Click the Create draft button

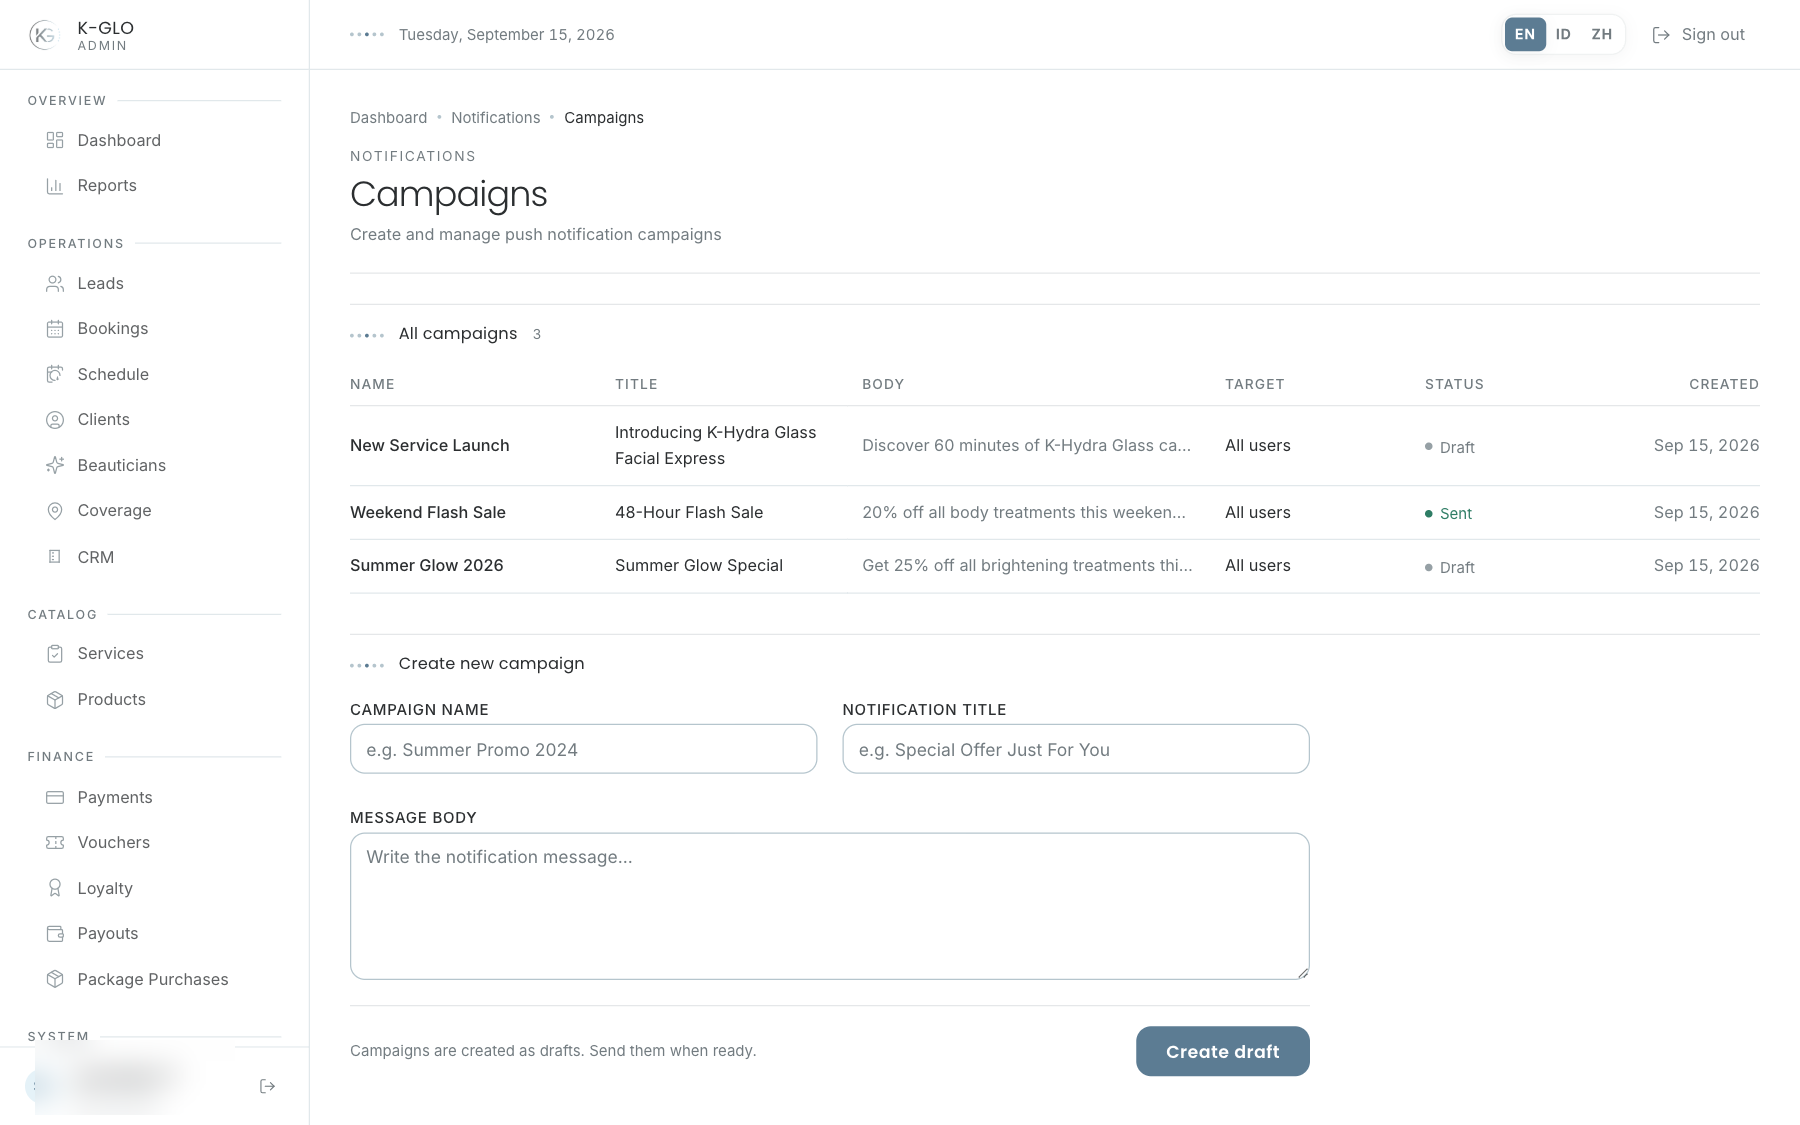(1222, 1051)
